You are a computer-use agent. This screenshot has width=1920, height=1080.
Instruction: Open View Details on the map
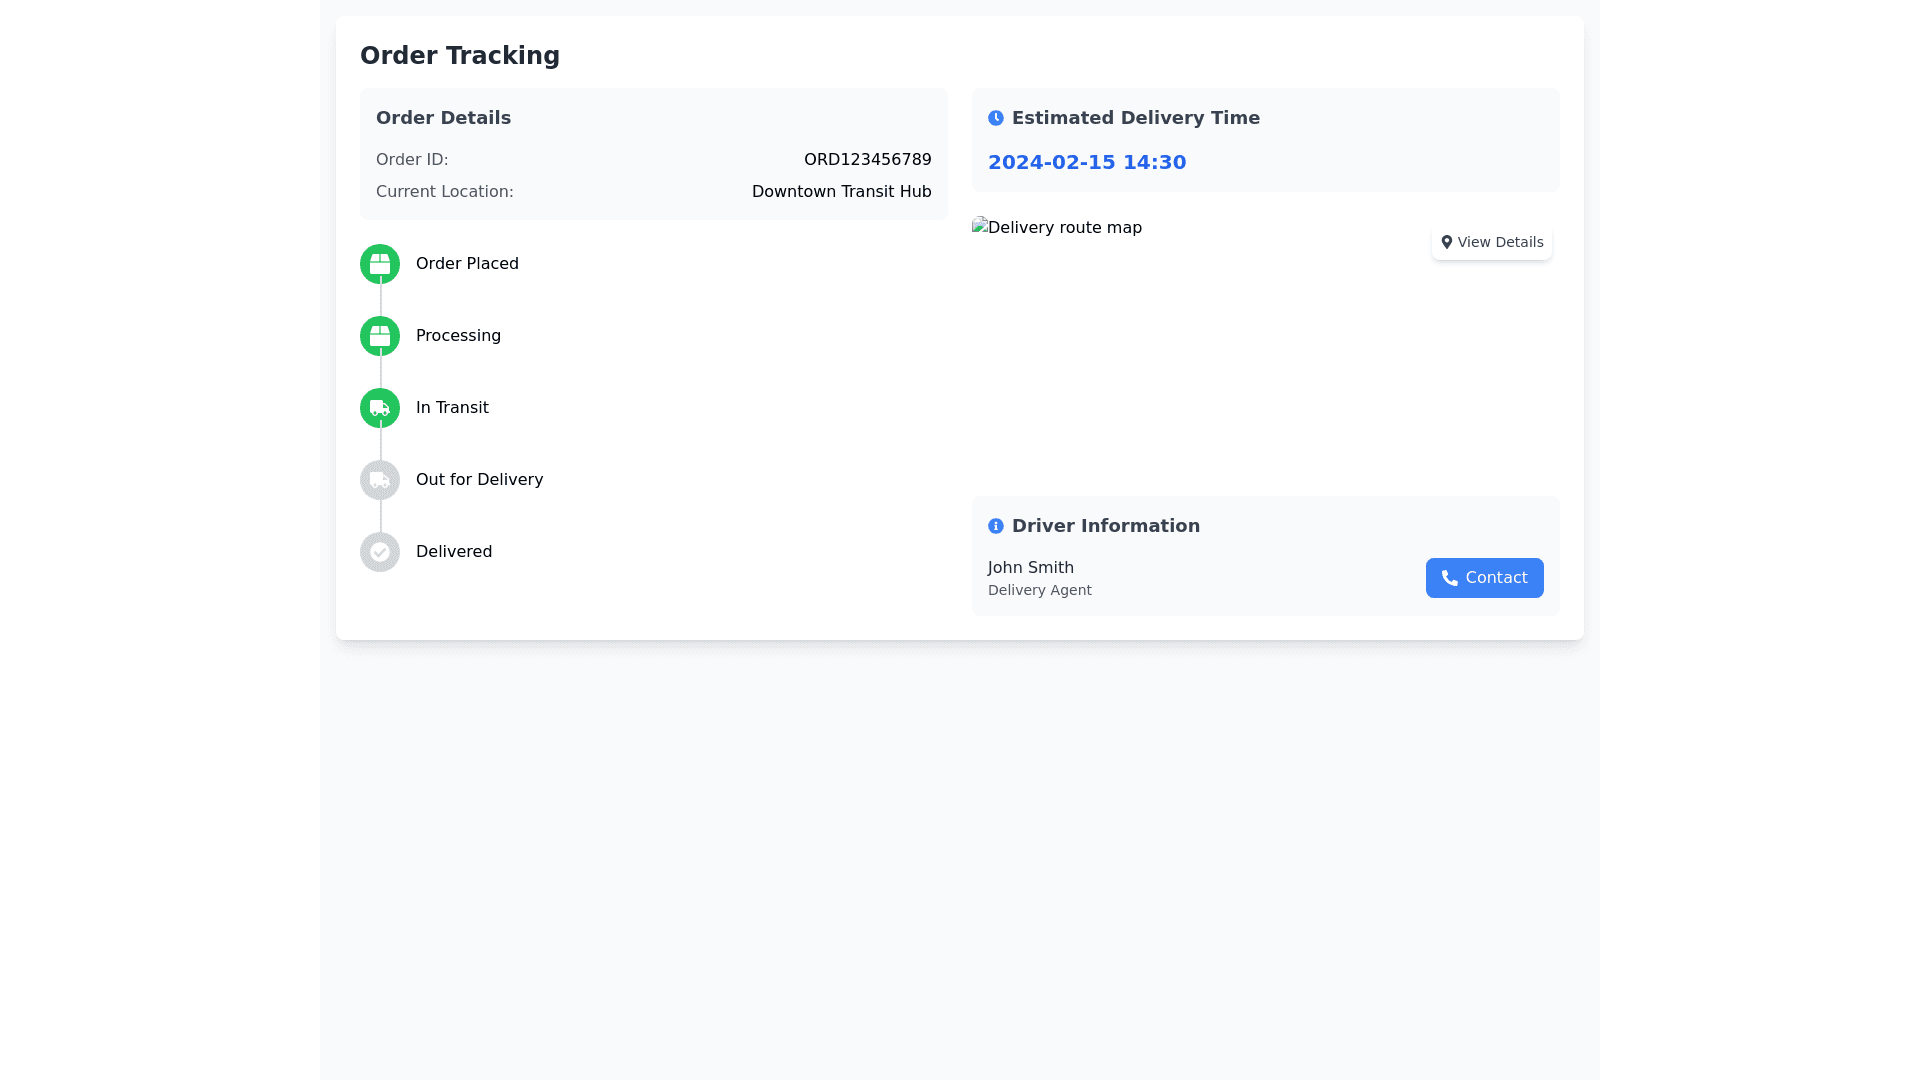tap(1492, 242)
